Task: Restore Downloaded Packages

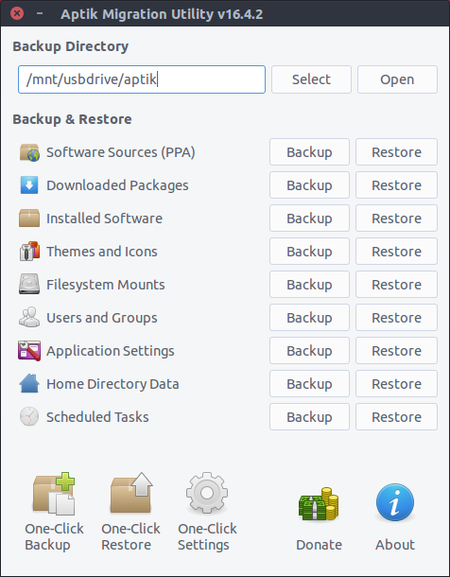Action: coord(396,185)
